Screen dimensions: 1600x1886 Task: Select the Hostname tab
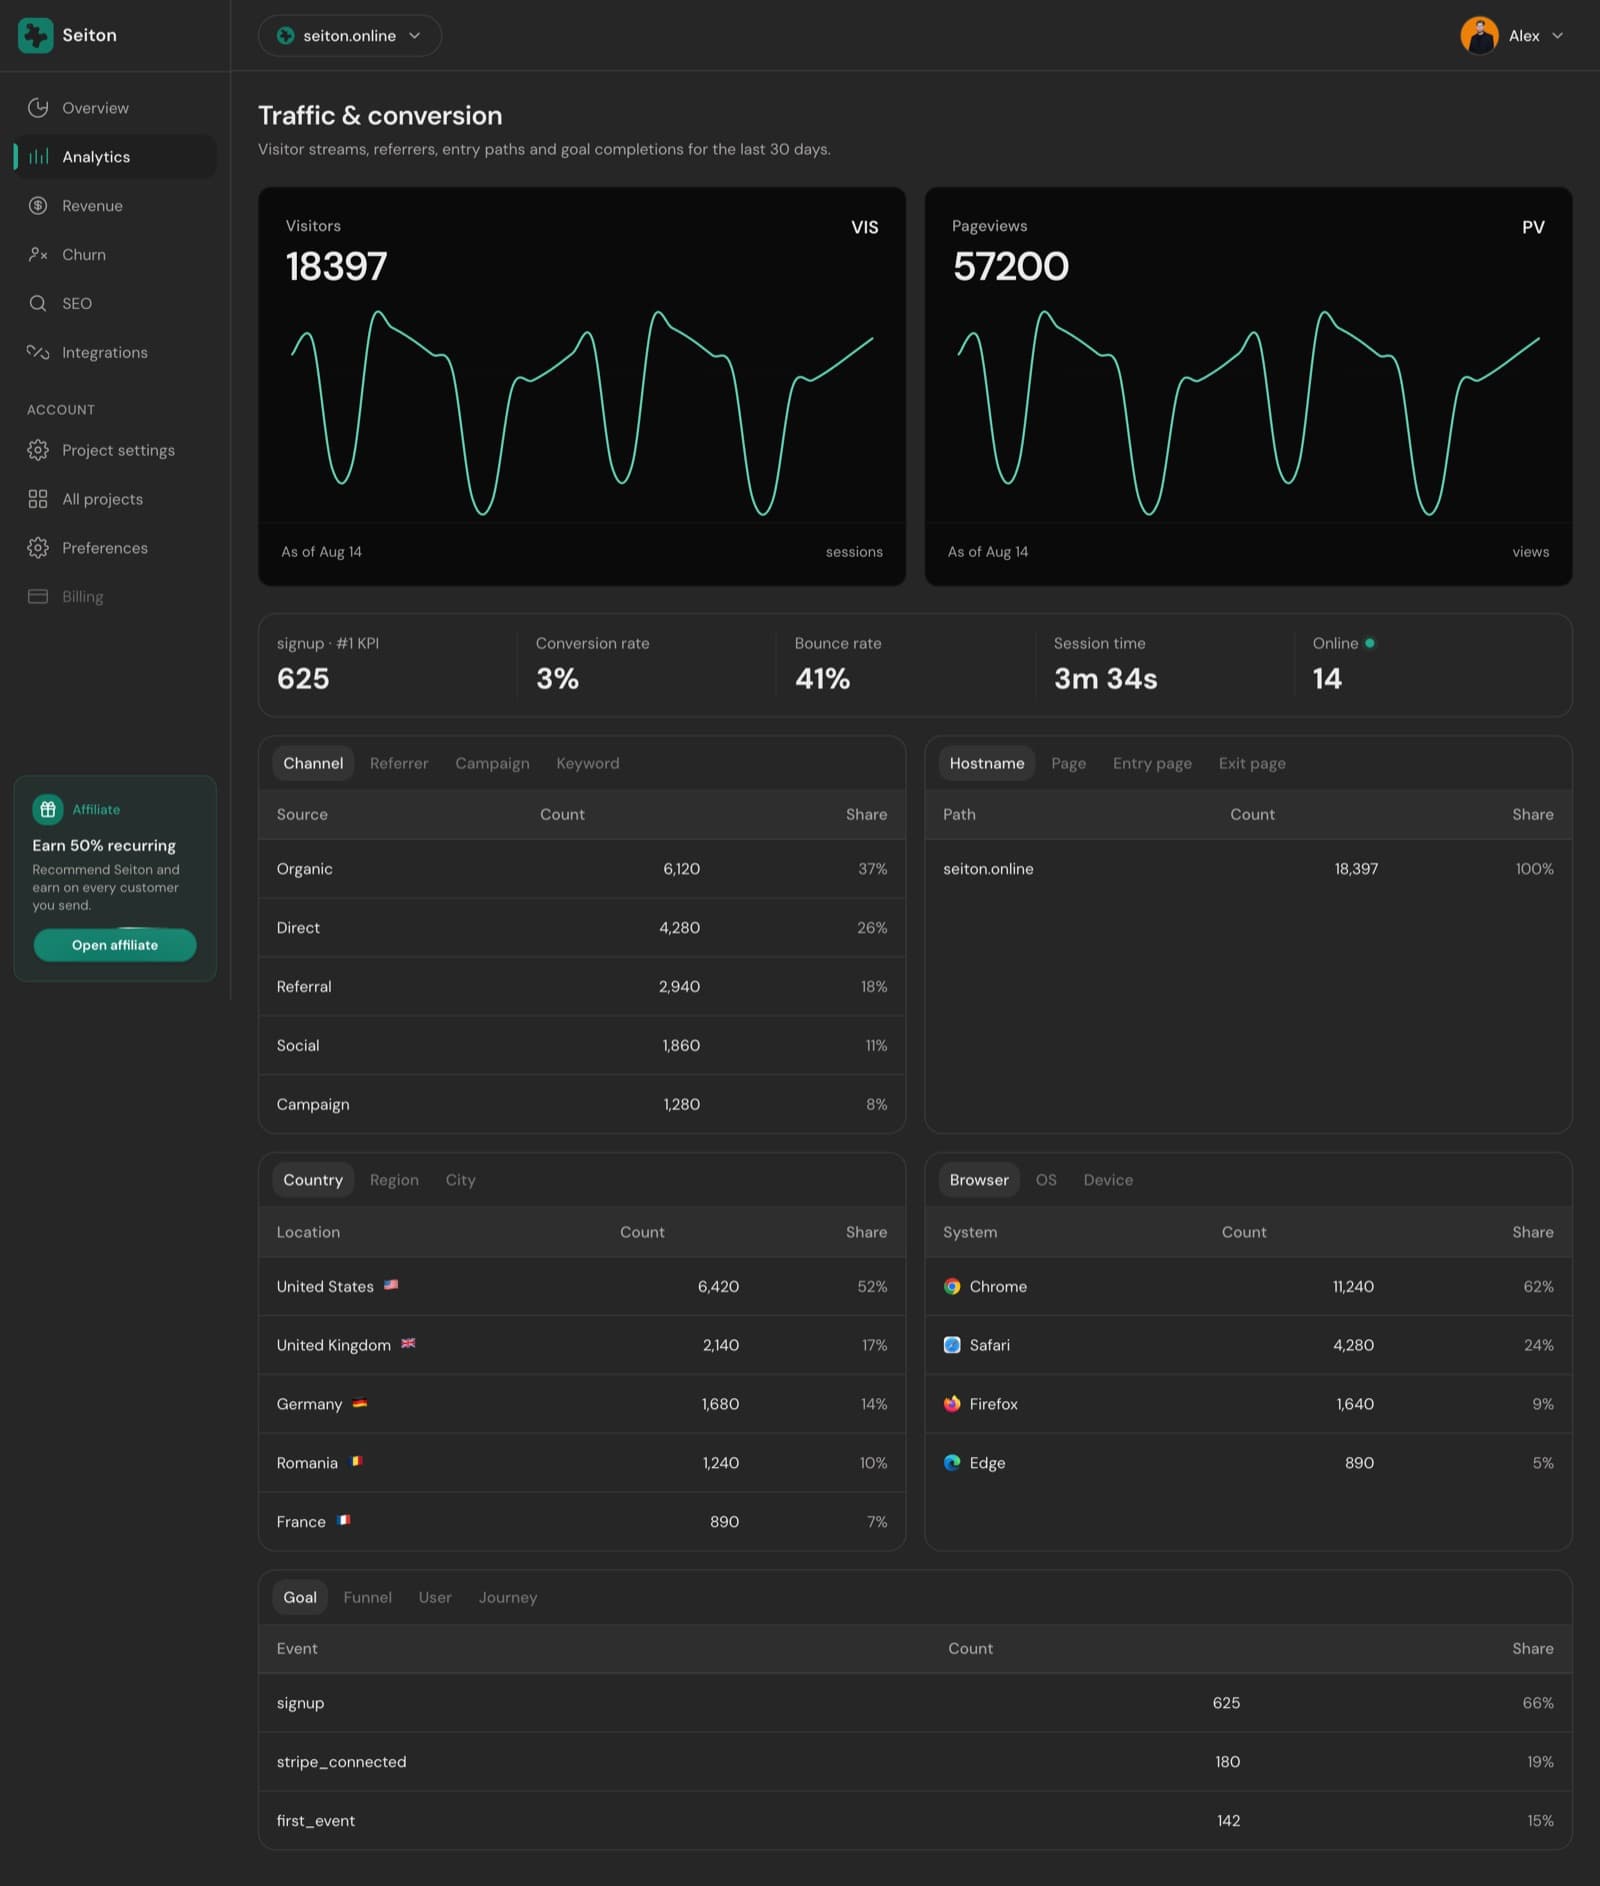coord(986,764)
